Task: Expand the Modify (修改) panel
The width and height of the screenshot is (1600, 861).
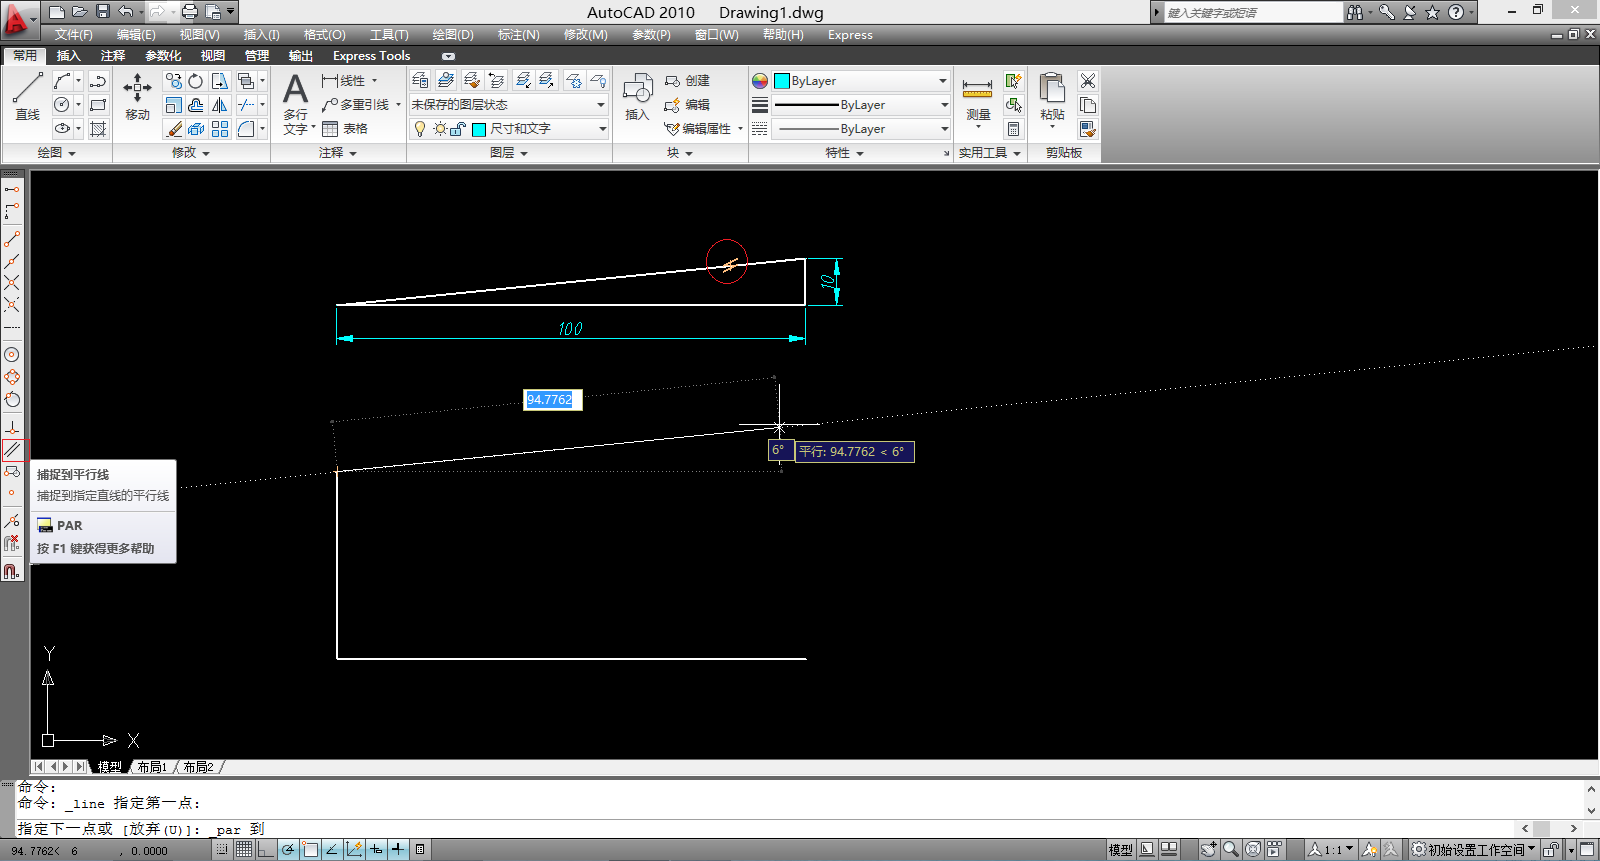Action: coord(191,153)
